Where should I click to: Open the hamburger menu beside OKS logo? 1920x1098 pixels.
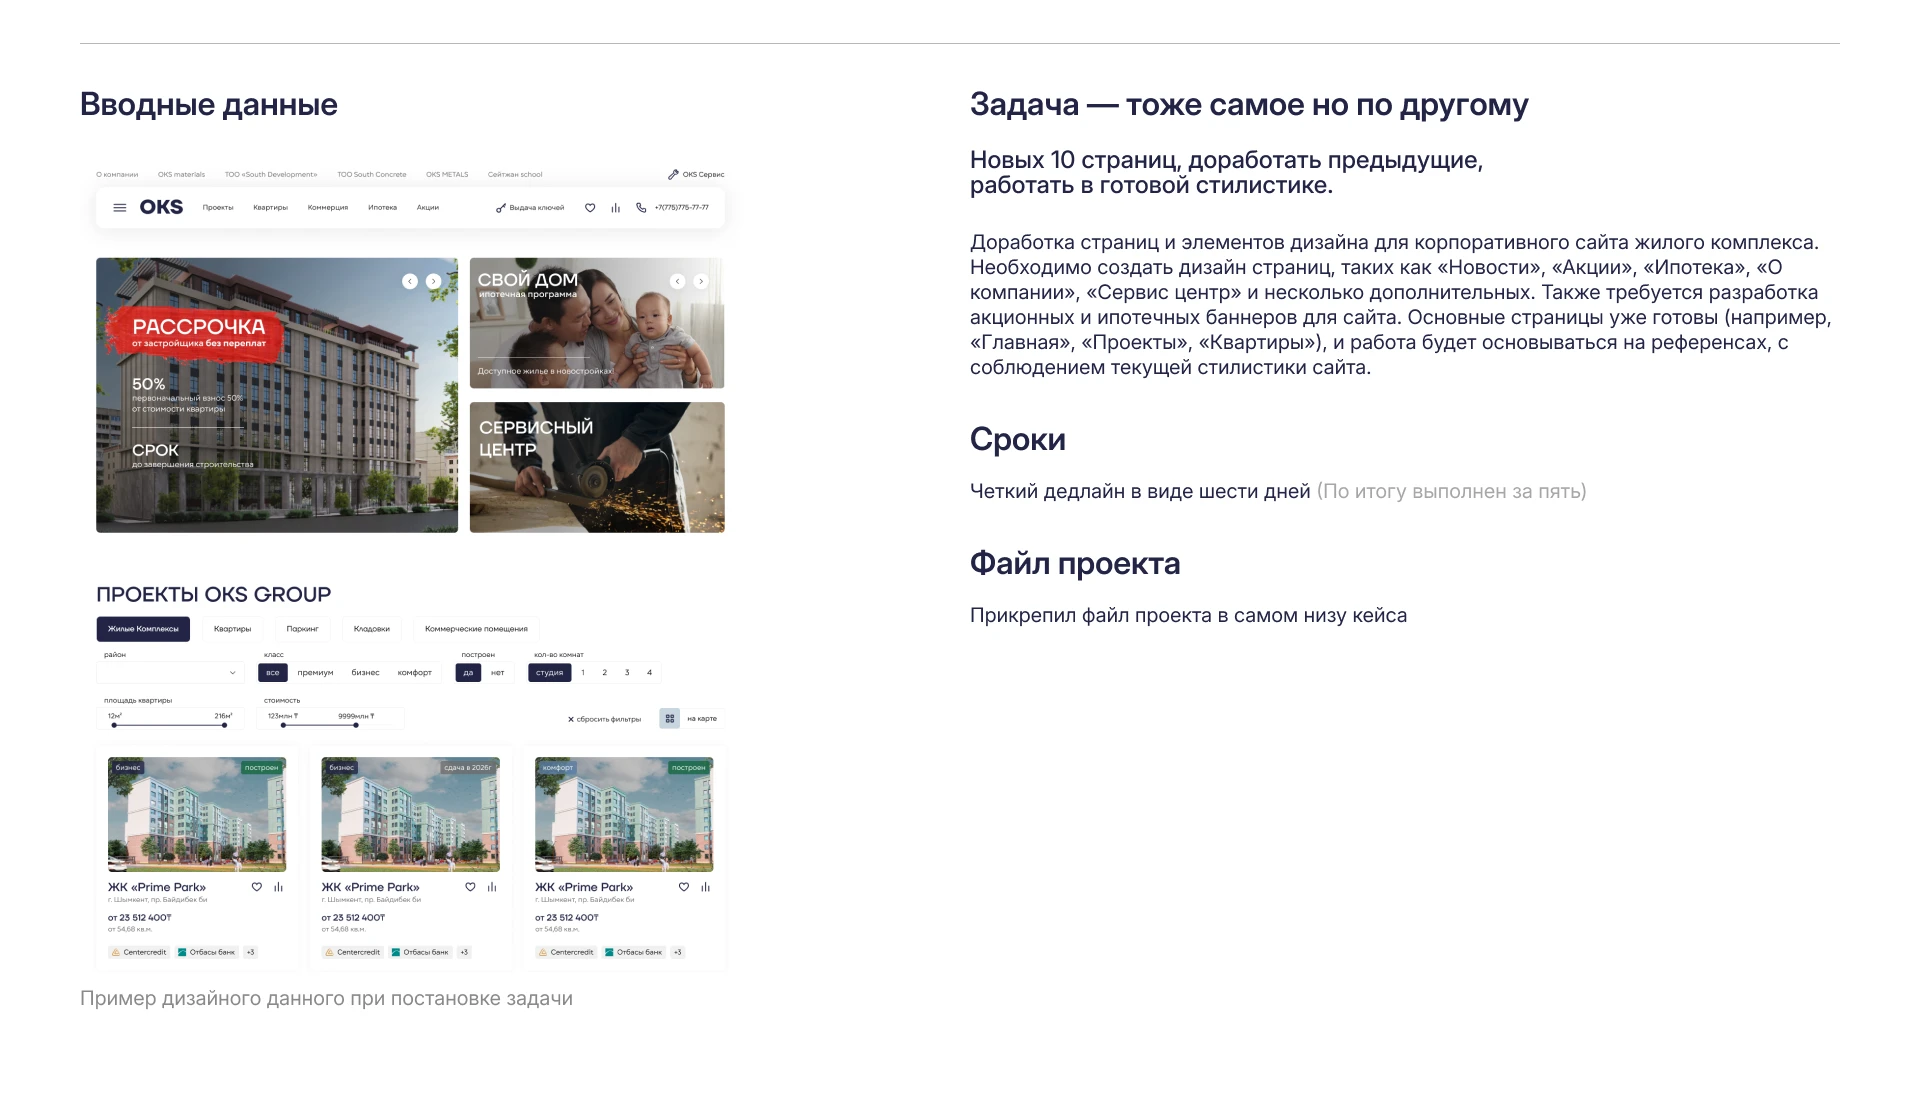(120, 208)
